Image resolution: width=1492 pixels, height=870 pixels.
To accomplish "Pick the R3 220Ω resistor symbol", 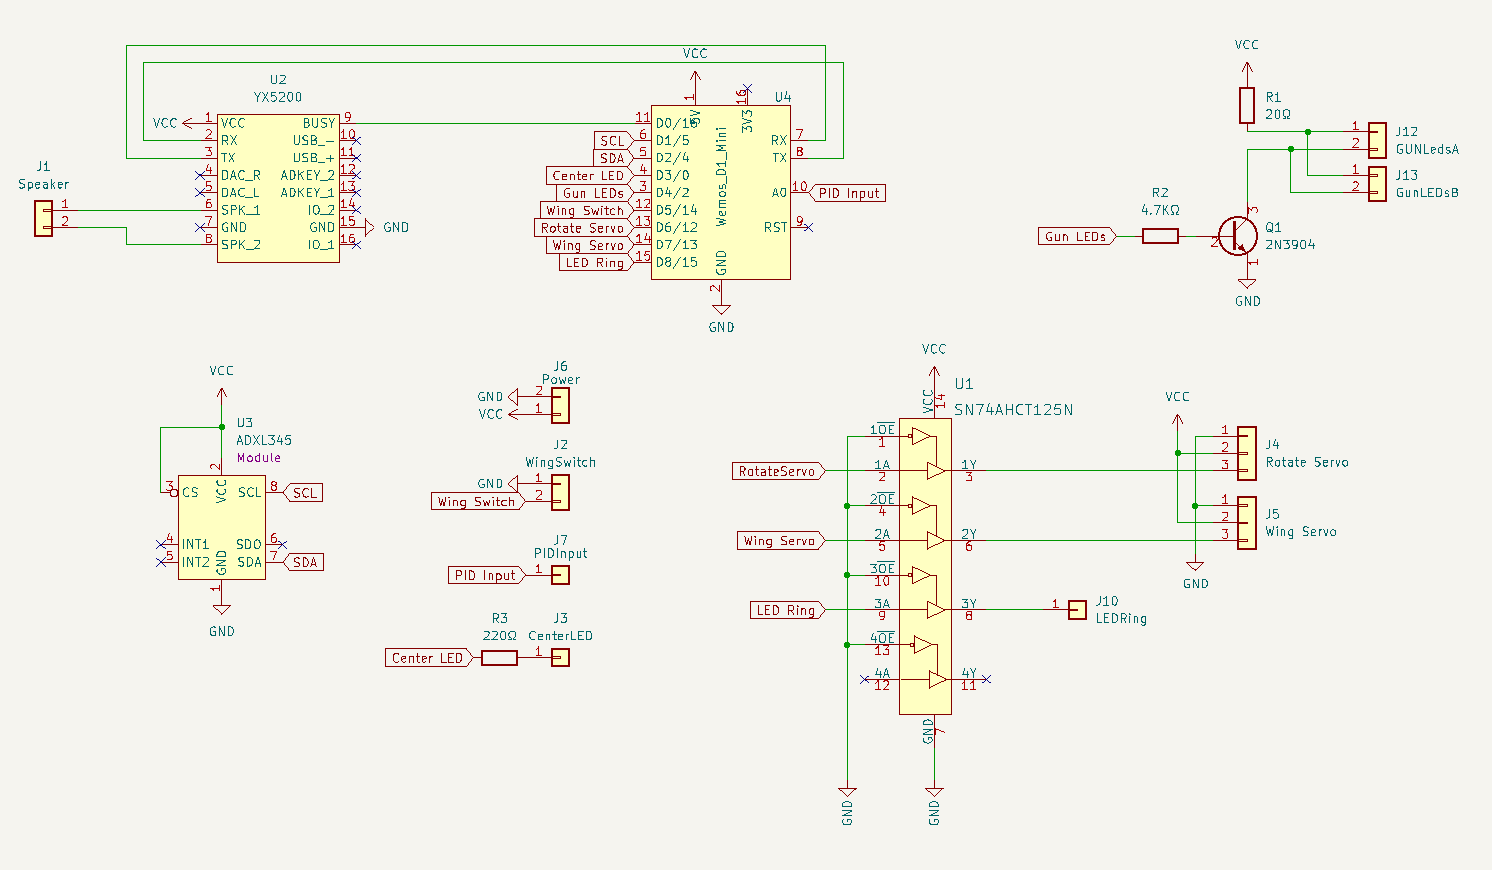I will 499,658.
